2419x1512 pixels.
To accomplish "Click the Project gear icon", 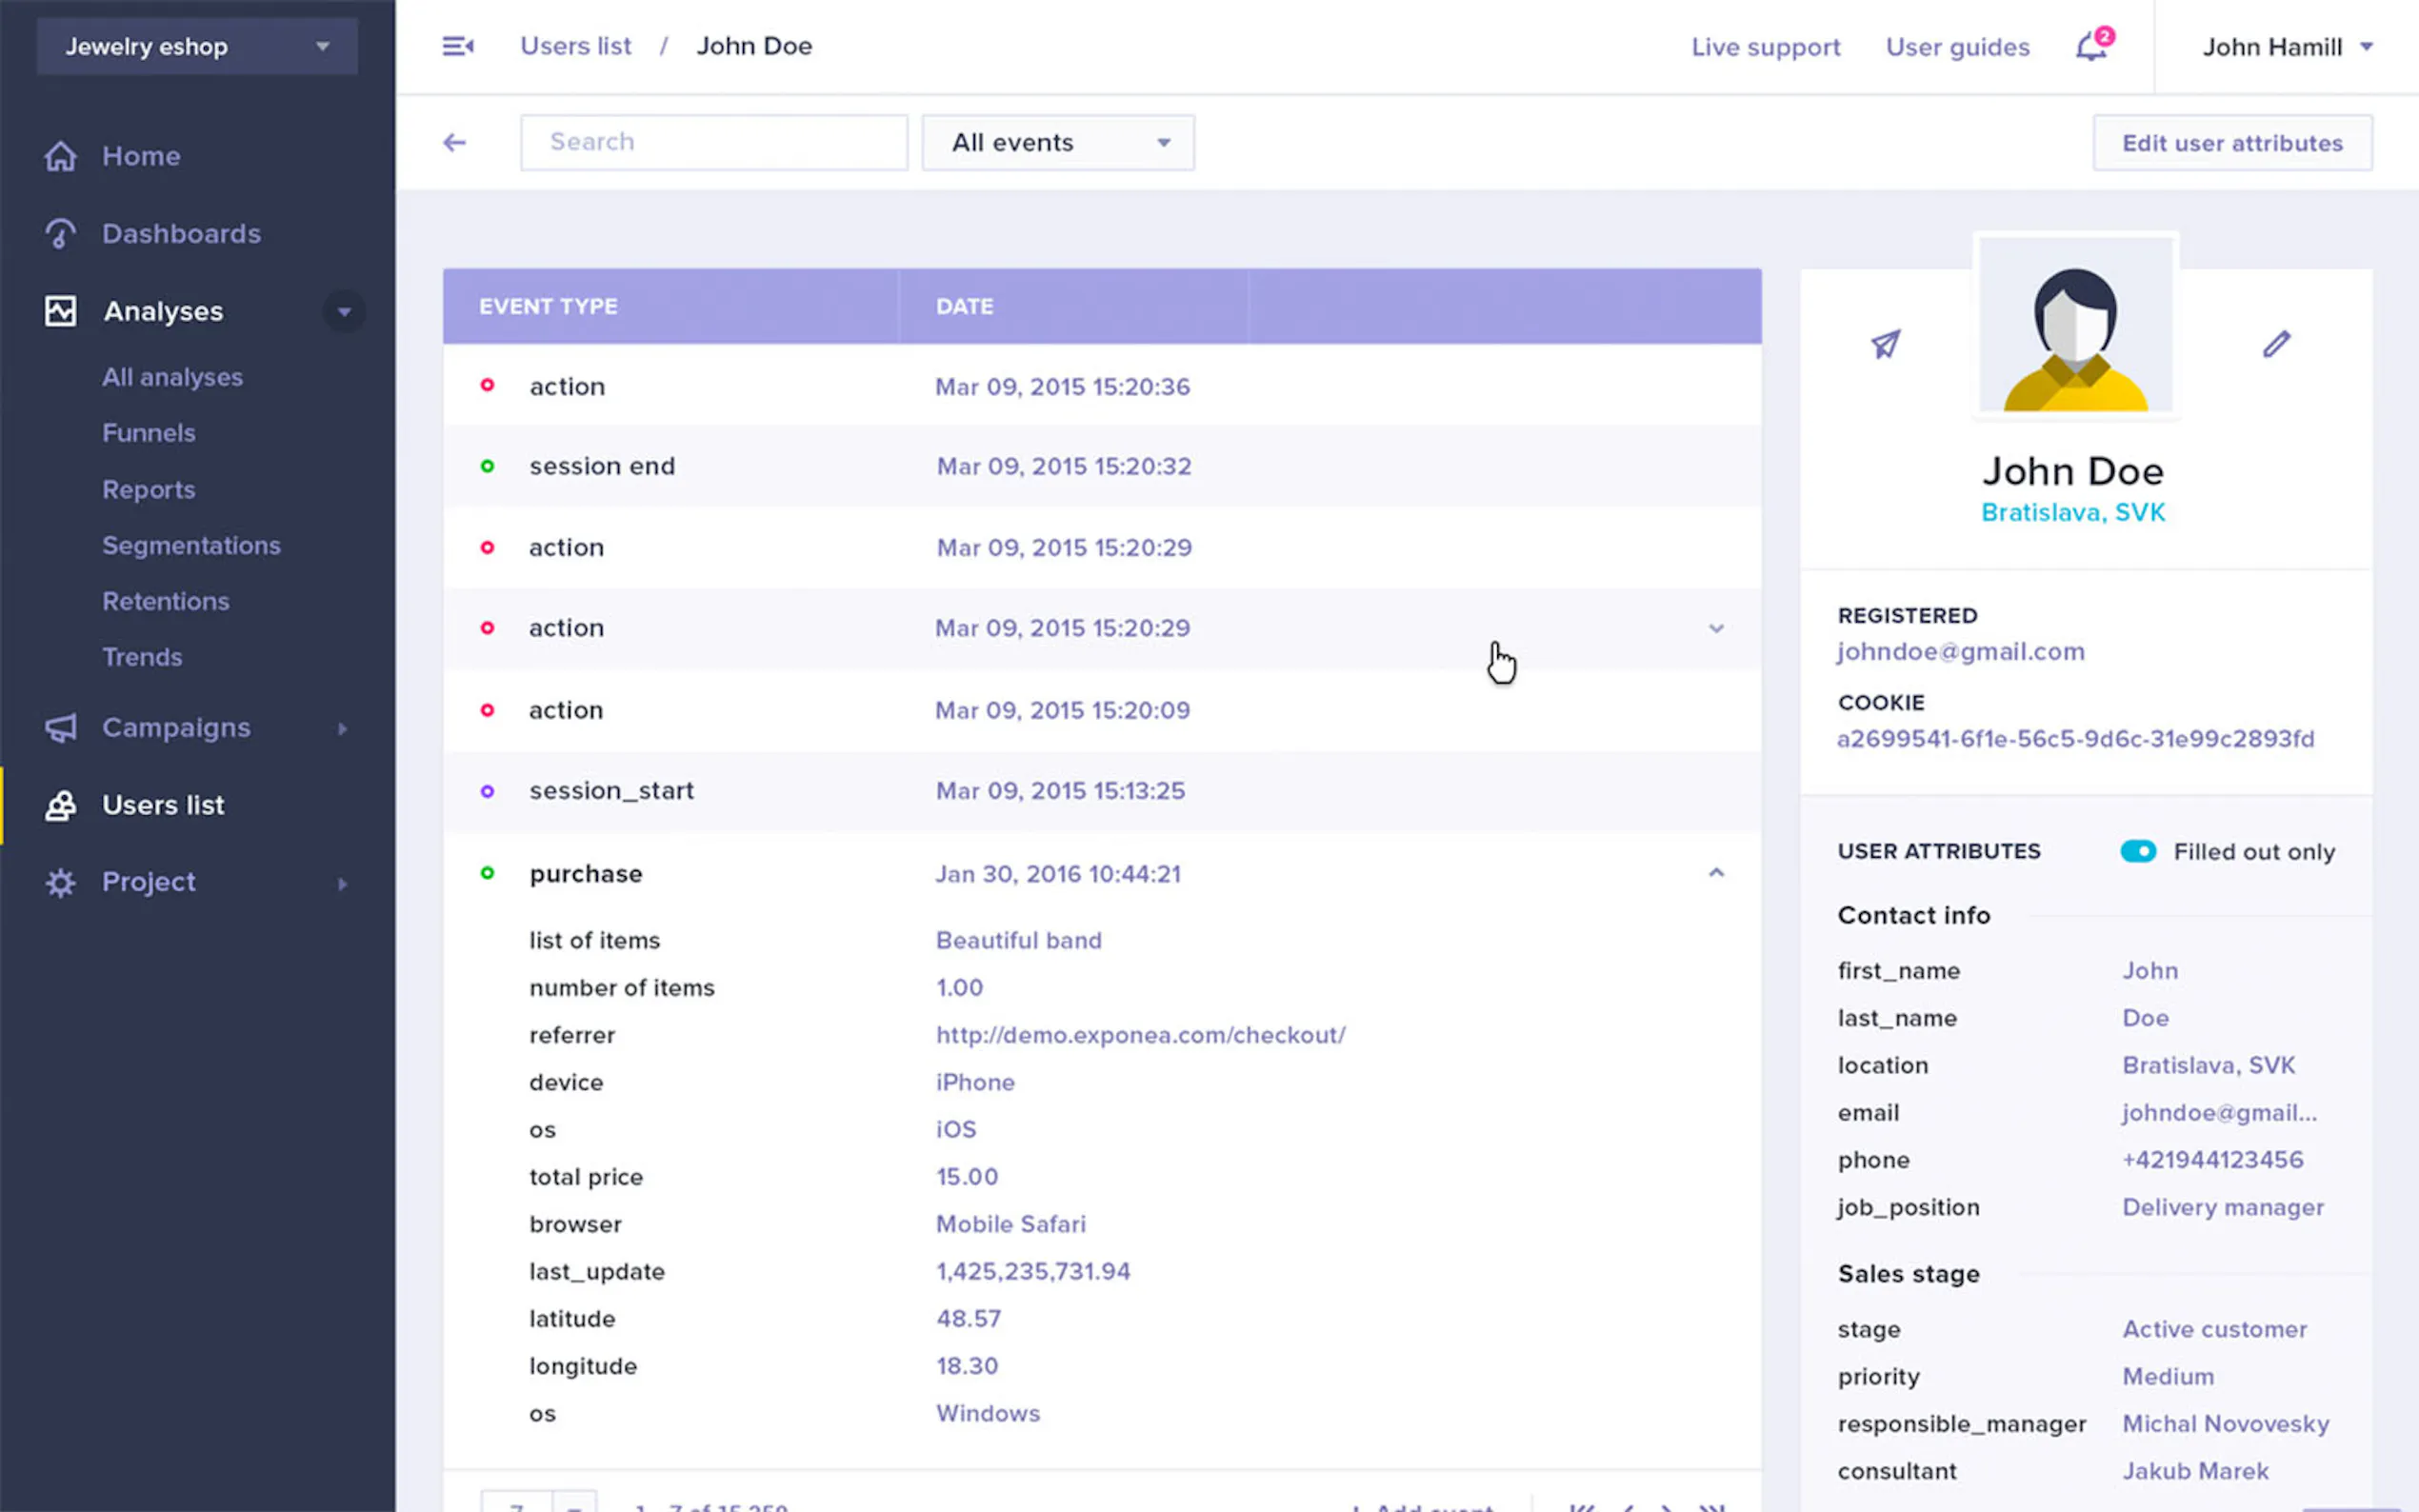I will [61, 882].
